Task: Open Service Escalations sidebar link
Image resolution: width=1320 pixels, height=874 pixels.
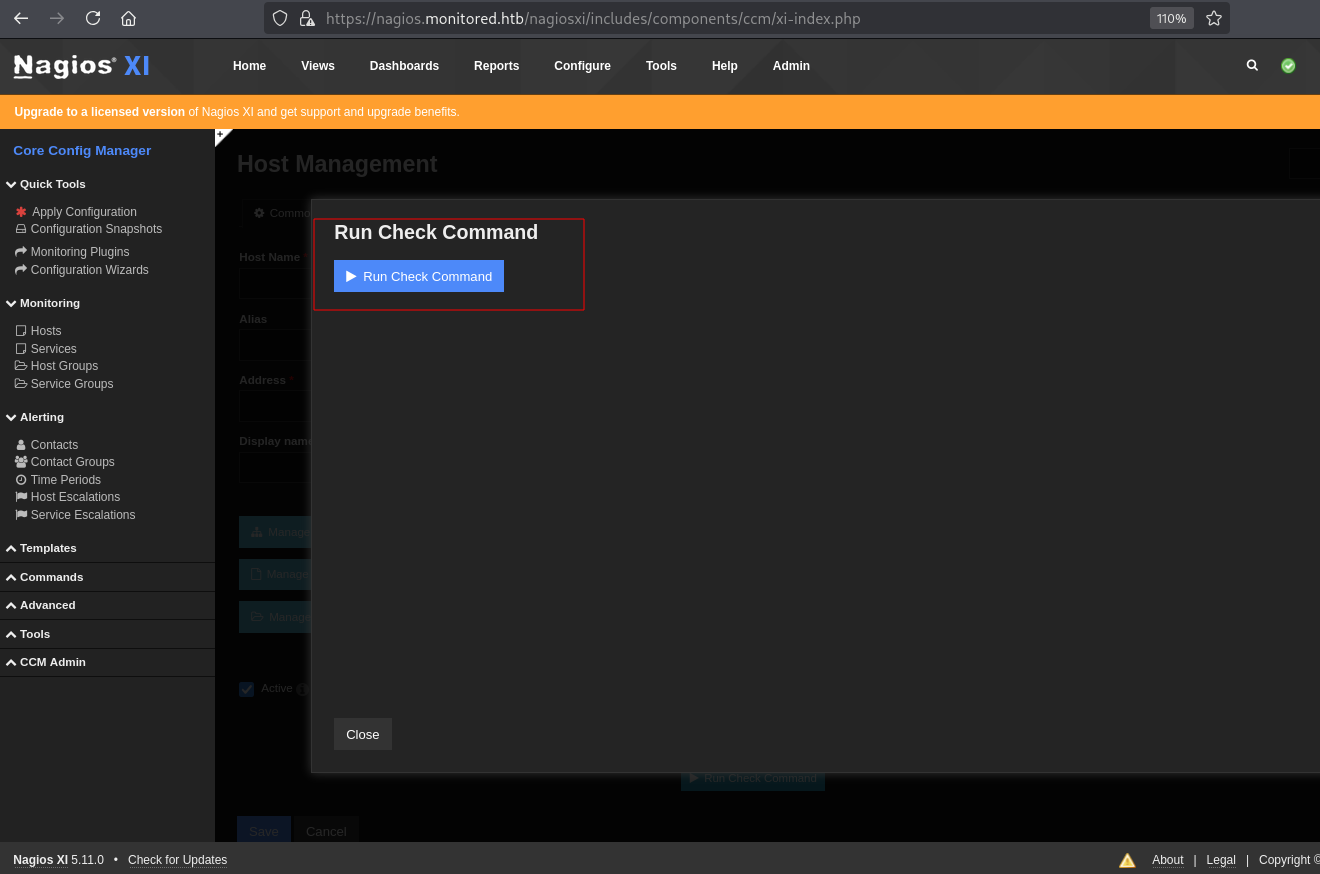Action: pyautogui.click(x=83, y=515)
